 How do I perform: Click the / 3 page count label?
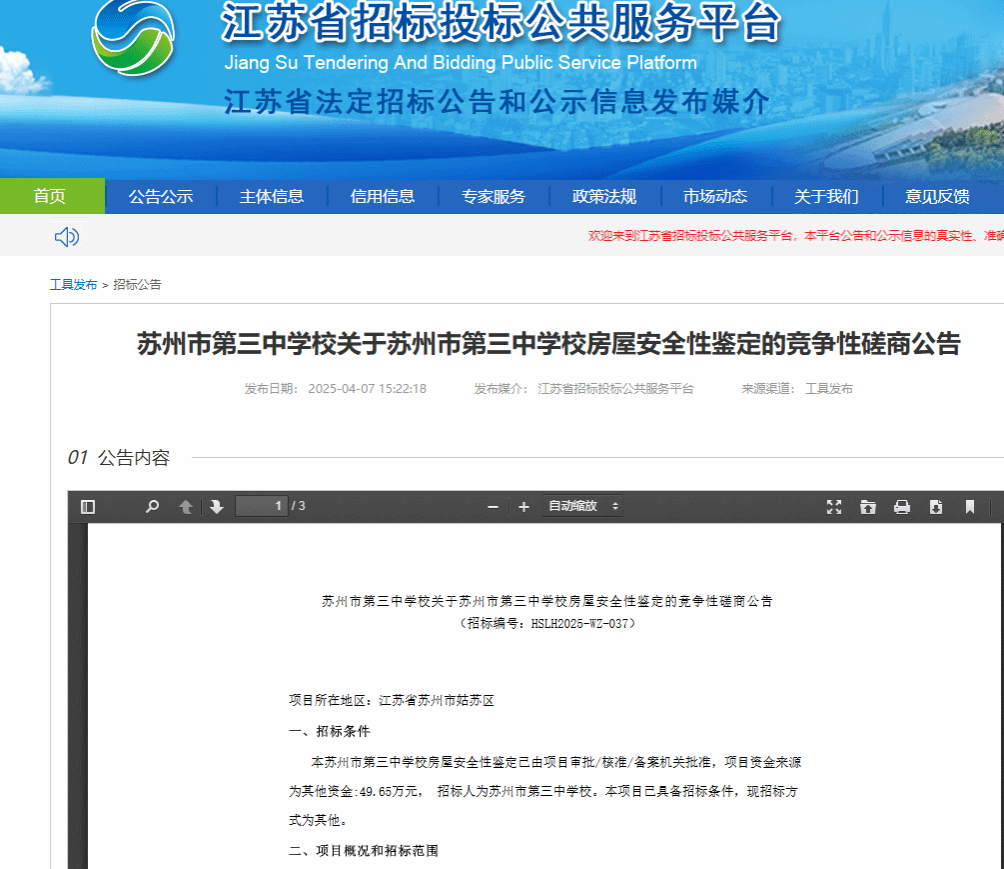298,506
